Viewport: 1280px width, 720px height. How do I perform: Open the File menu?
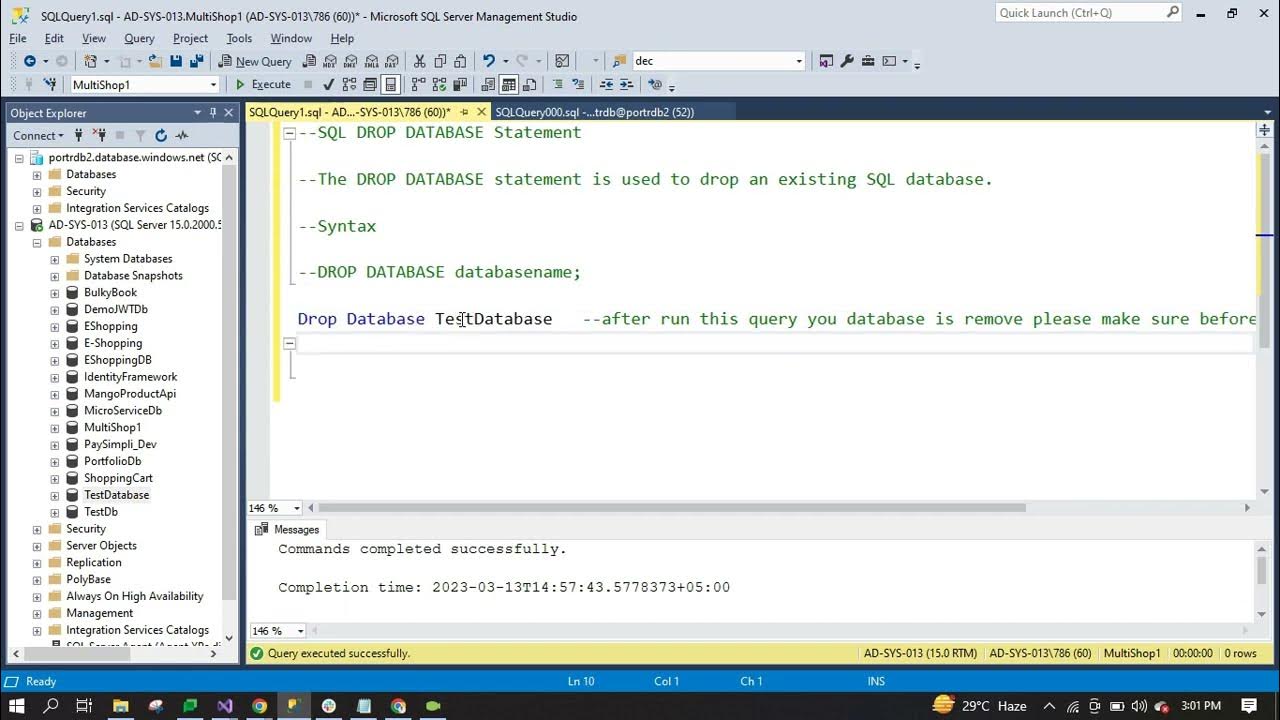pyautogui.click(x=18, y=38)
